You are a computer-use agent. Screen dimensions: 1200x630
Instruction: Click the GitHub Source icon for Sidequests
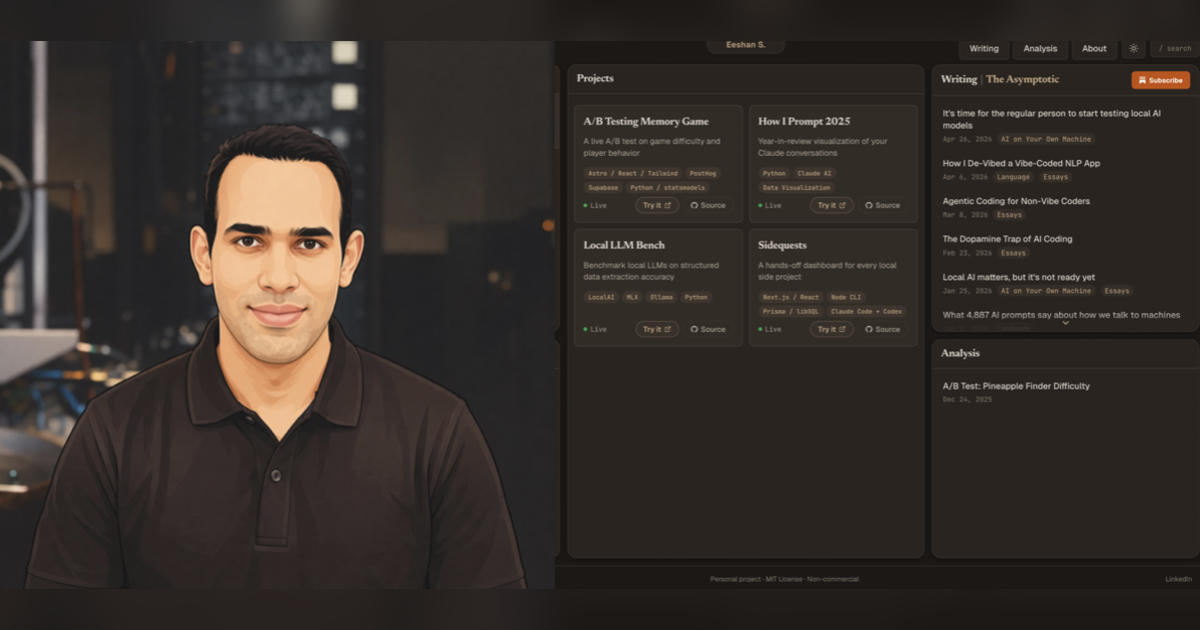(869, 329)
